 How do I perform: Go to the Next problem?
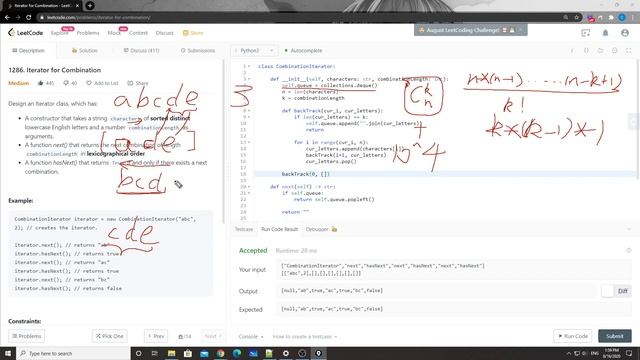[213, 336]
